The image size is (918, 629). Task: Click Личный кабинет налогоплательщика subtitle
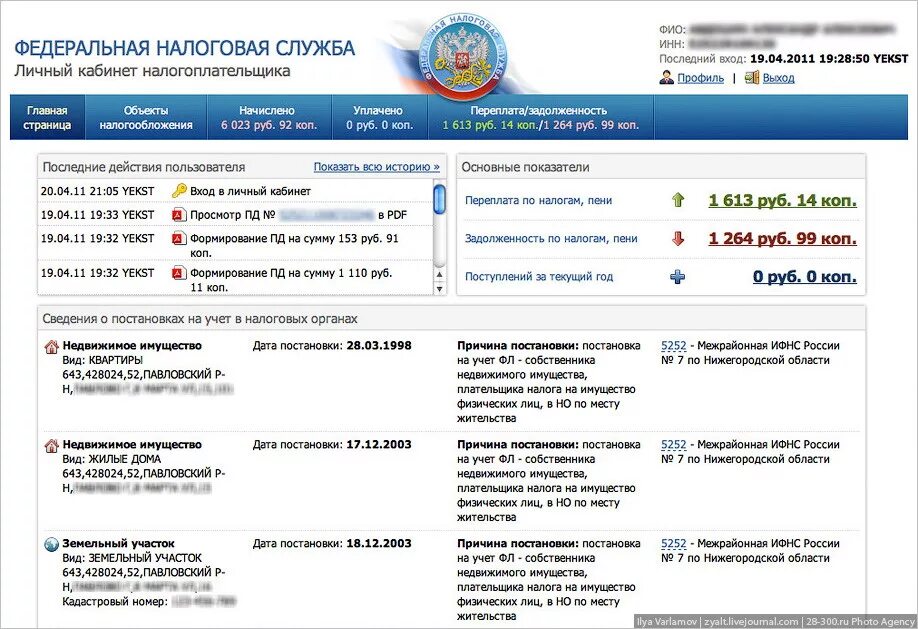pos(152,71)
